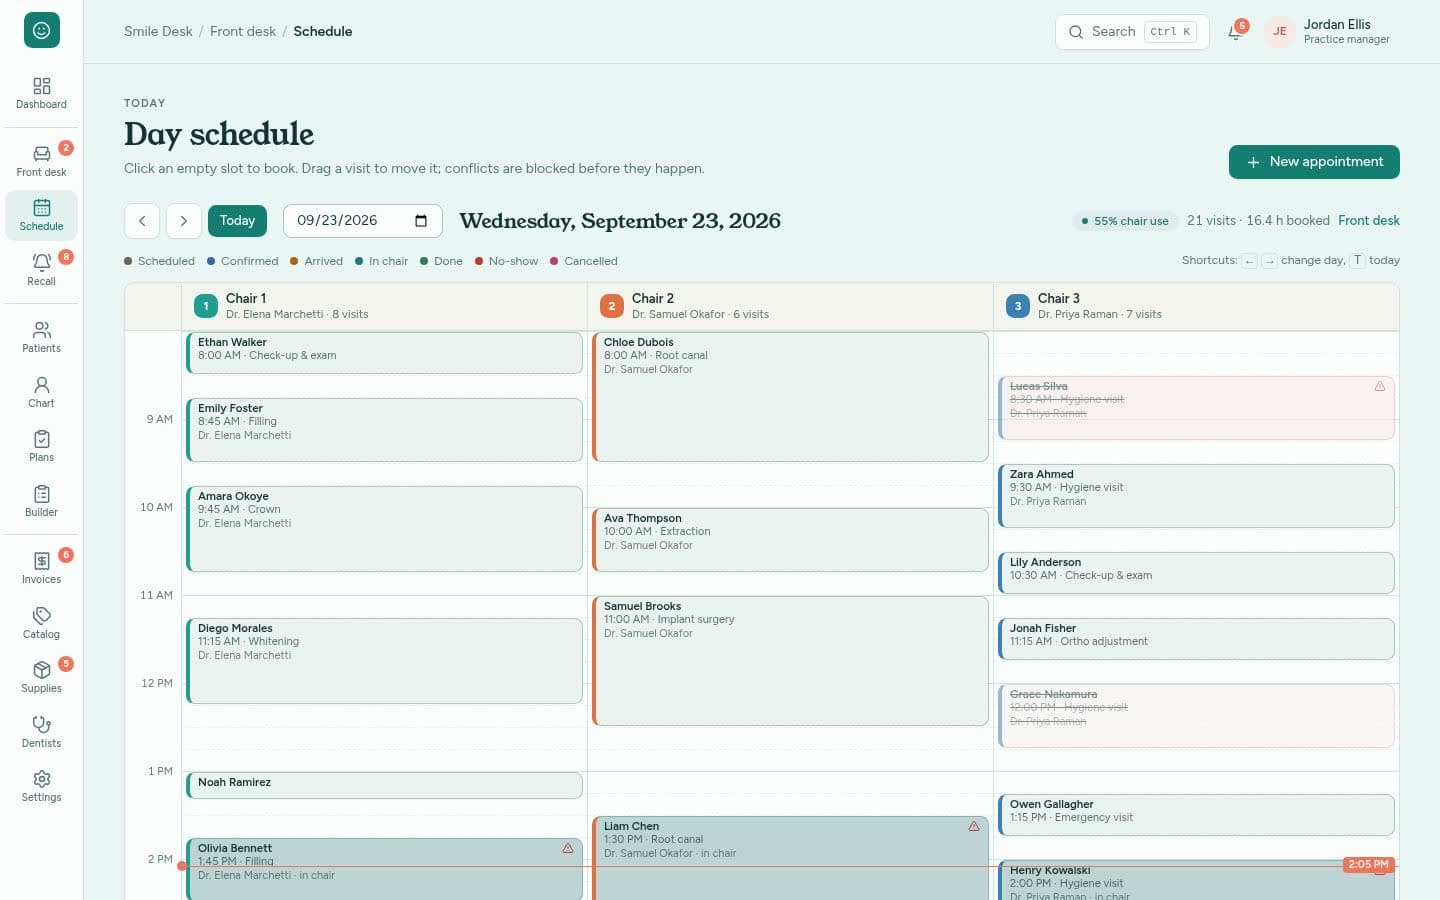Open Front desk in the sidebar
Screen dimensions: 1440x900
[x=41, y=161]
